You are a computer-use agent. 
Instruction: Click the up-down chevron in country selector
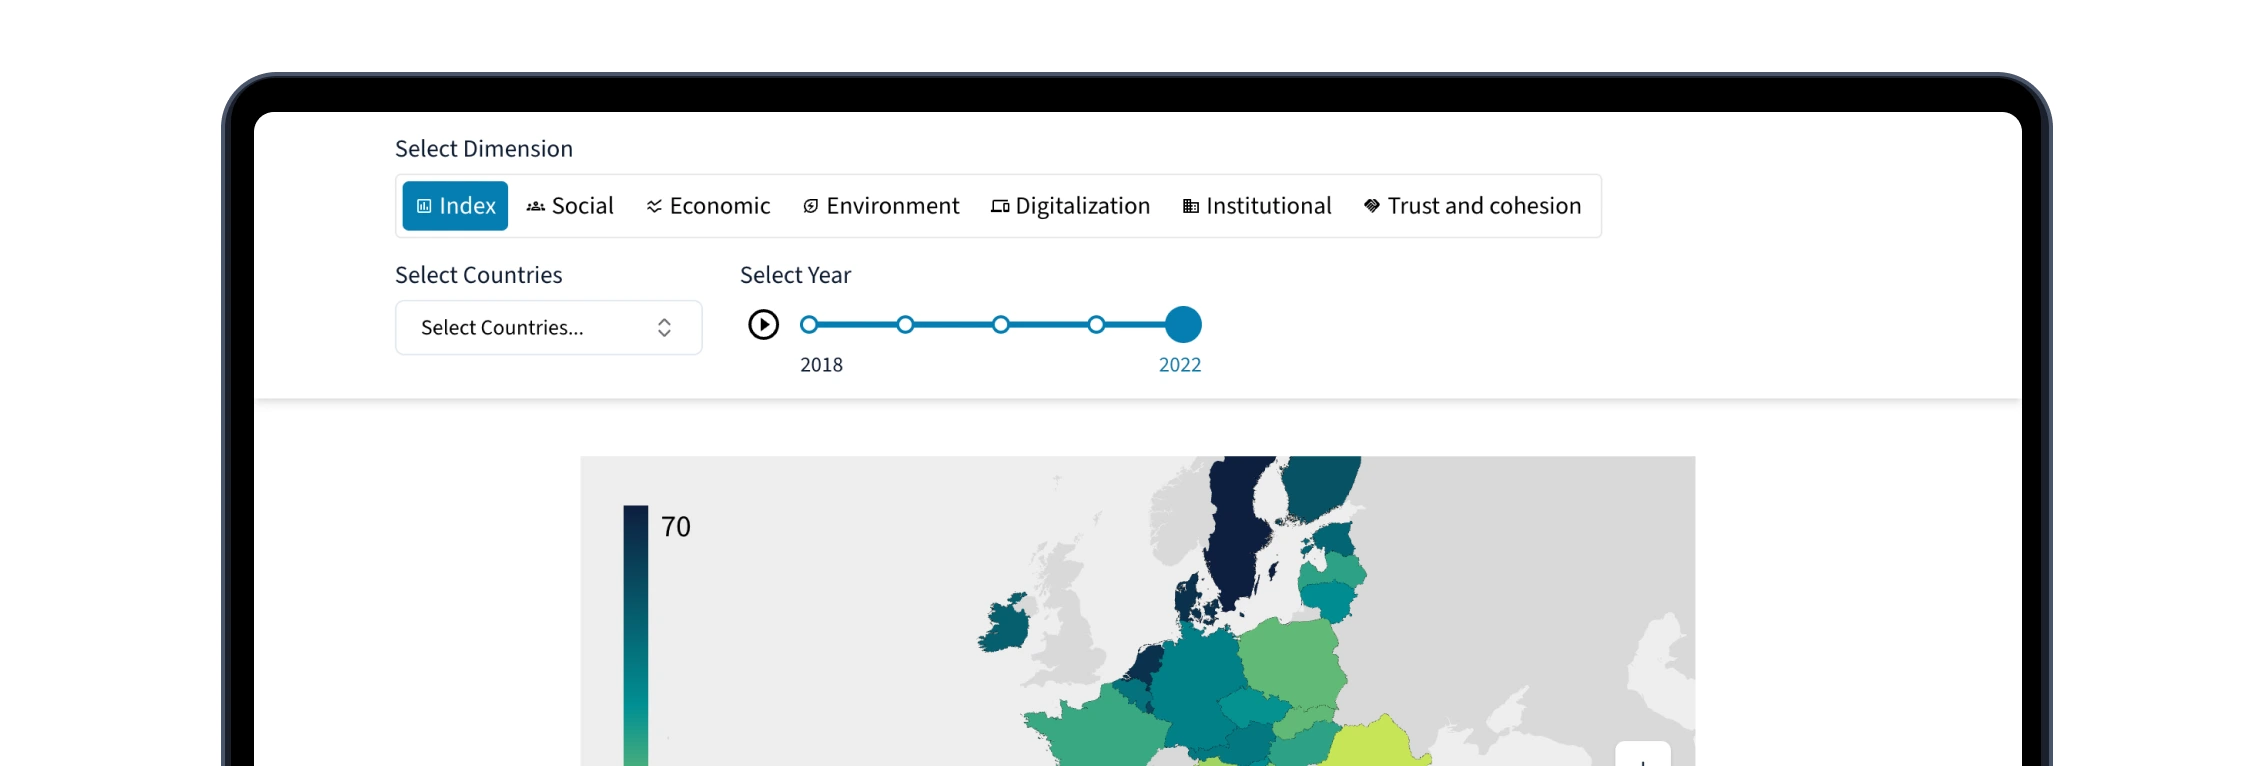pyautogui.click(x=664, y=328)
